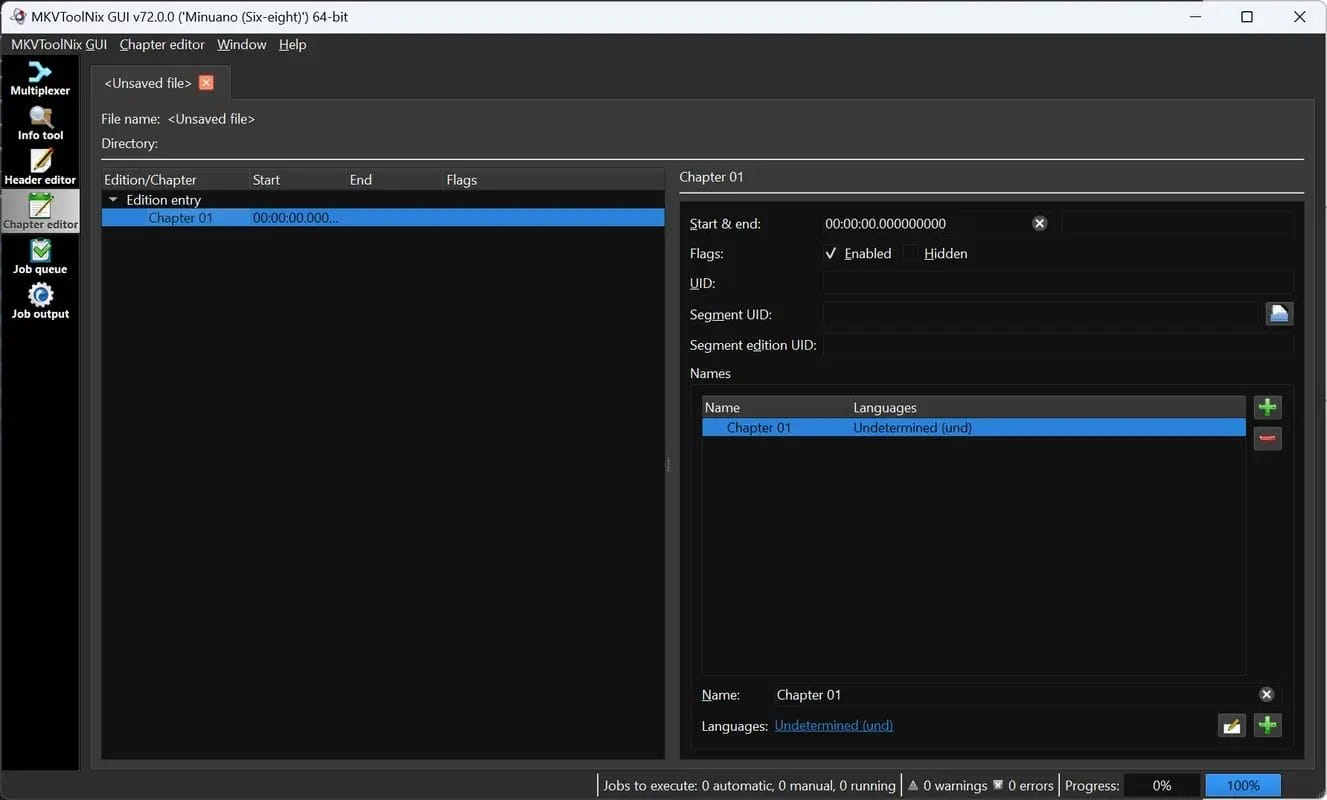Switch to the Header editor
The width and height of the screenshot is (1327, 800).
click(40, 167)
